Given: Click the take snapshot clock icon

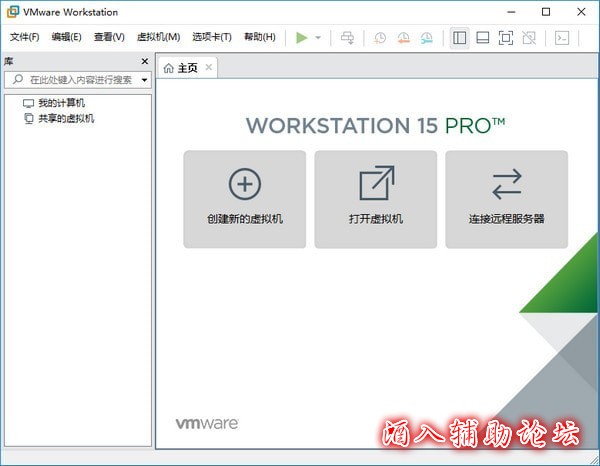Looking at the screenshot, I should tap(380, 38).
